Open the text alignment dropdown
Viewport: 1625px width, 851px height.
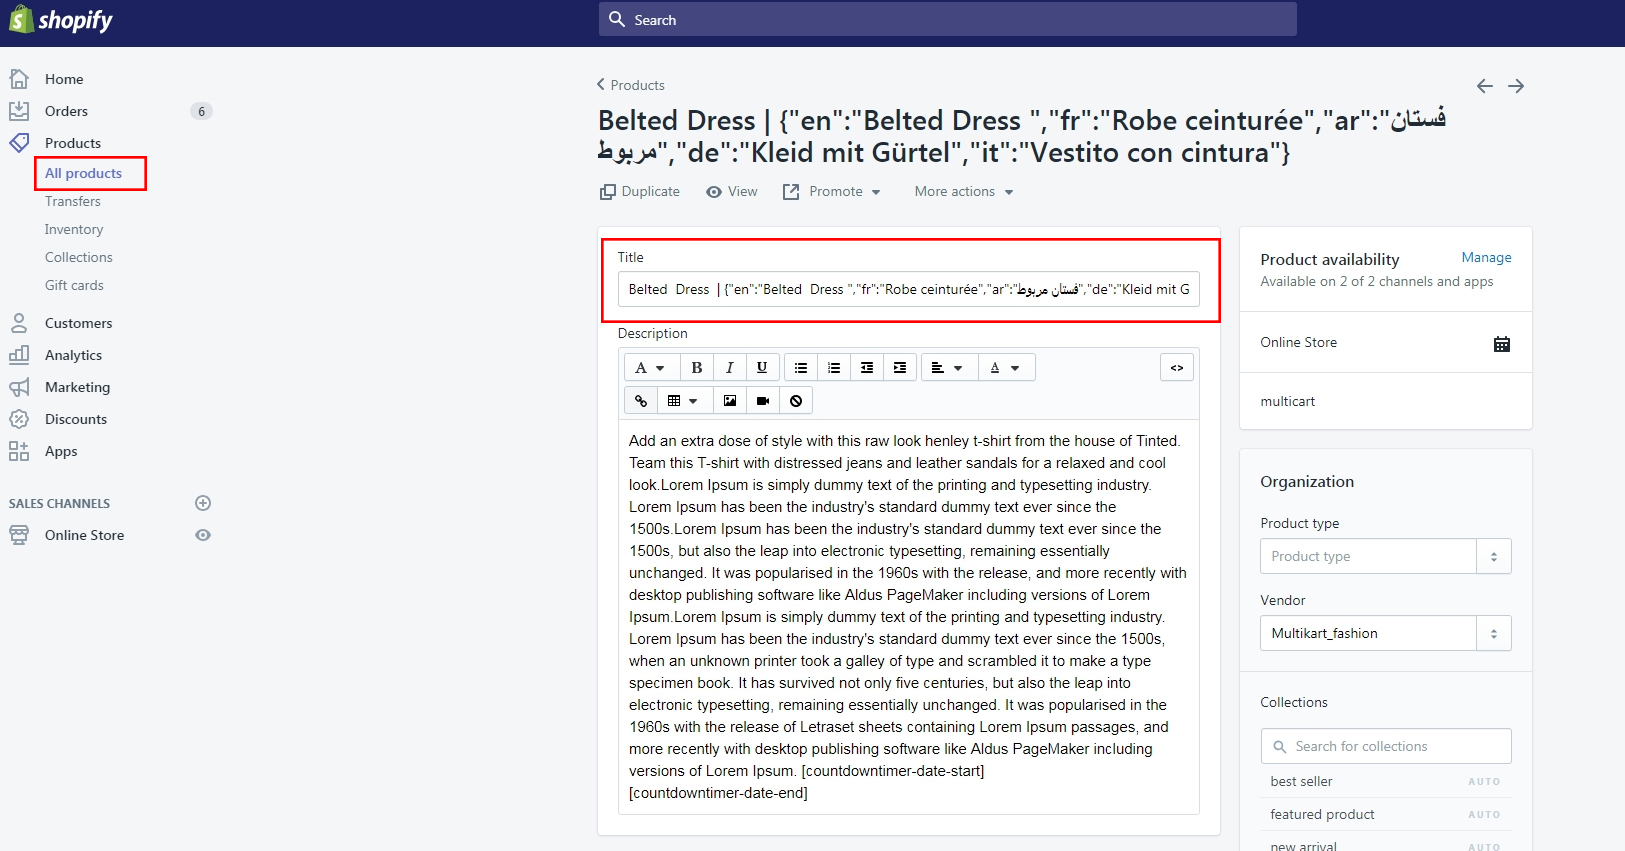[x=947, y=368]
